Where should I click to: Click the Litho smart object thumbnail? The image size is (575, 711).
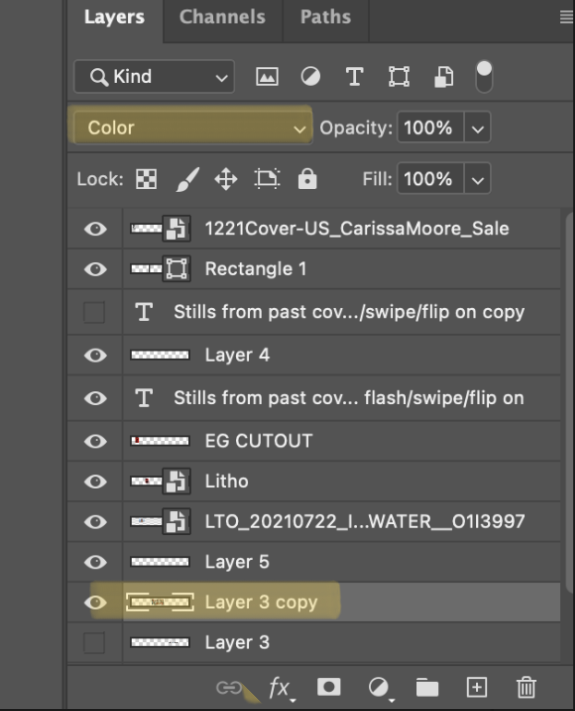click(x=160, y=481)
